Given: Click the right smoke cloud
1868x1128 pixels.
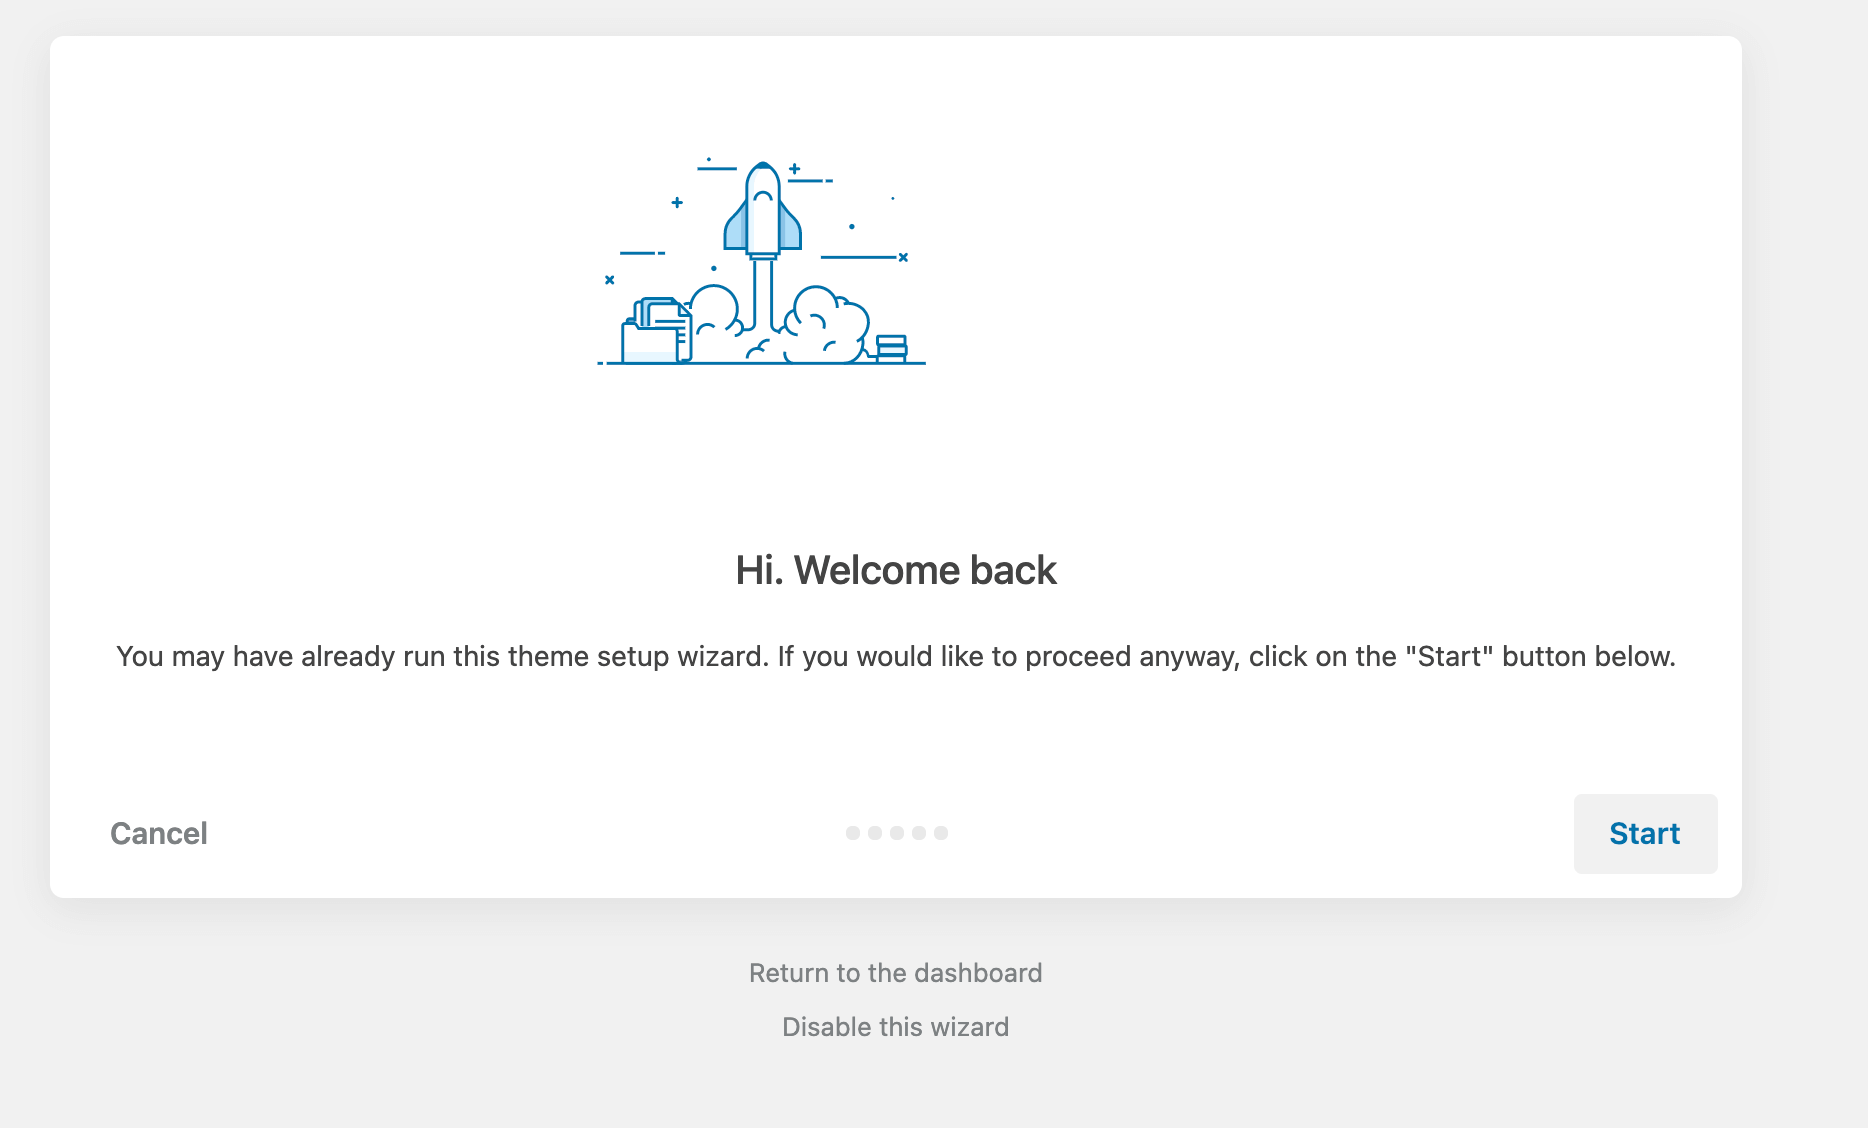Looking at the screenshot, I should click(825, 322).
